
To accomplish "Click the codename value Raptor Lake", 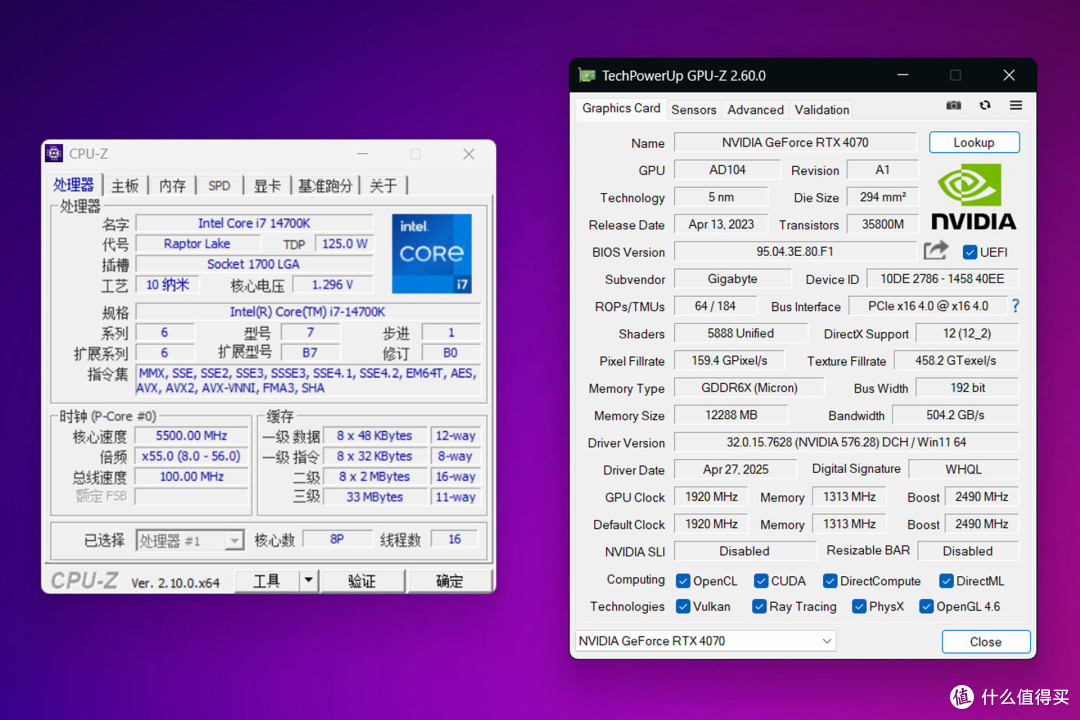I will pyautogui.click(x=197, y=243).
